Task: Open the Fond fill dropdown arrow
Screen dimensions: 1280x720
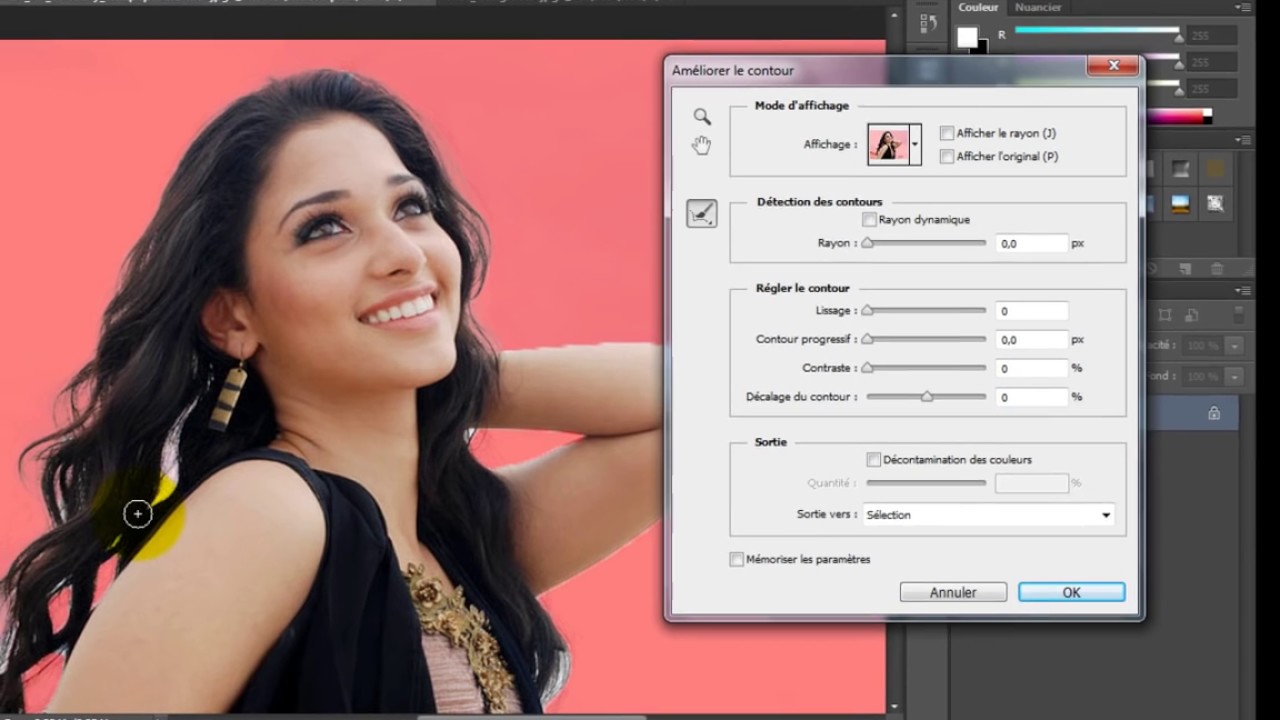Action: click(x=1235, y=377)
